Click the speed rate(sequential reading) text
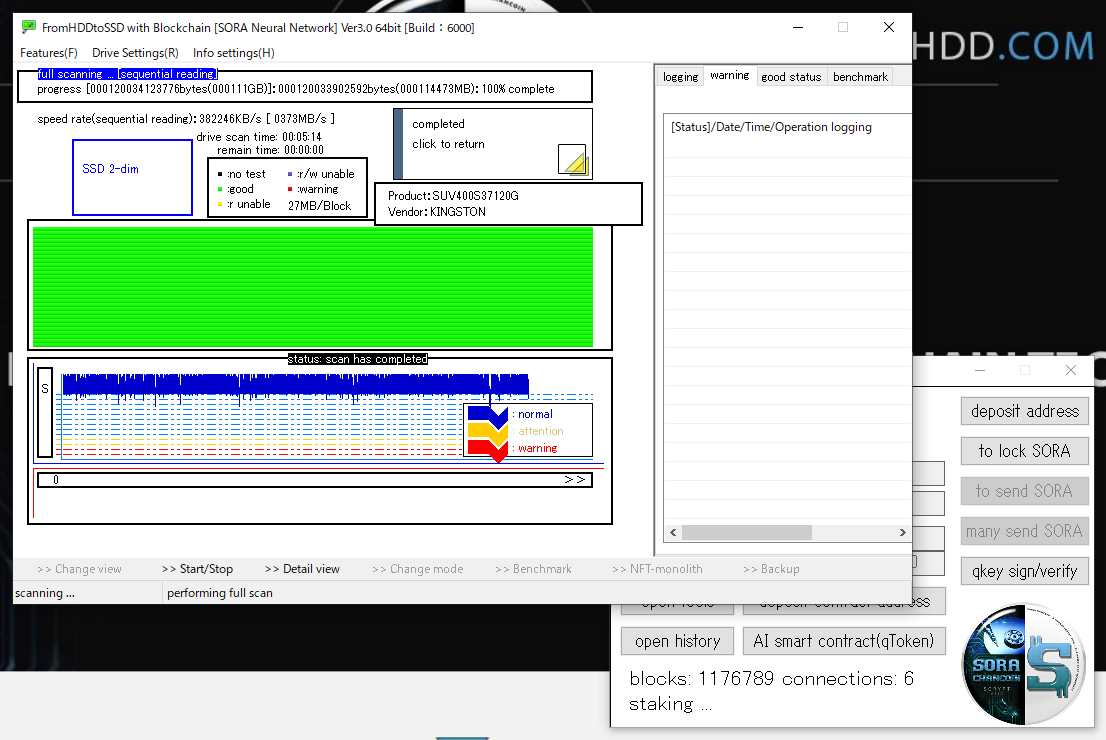This screenshot has height=740, width=1106. (x=186, y=119)
